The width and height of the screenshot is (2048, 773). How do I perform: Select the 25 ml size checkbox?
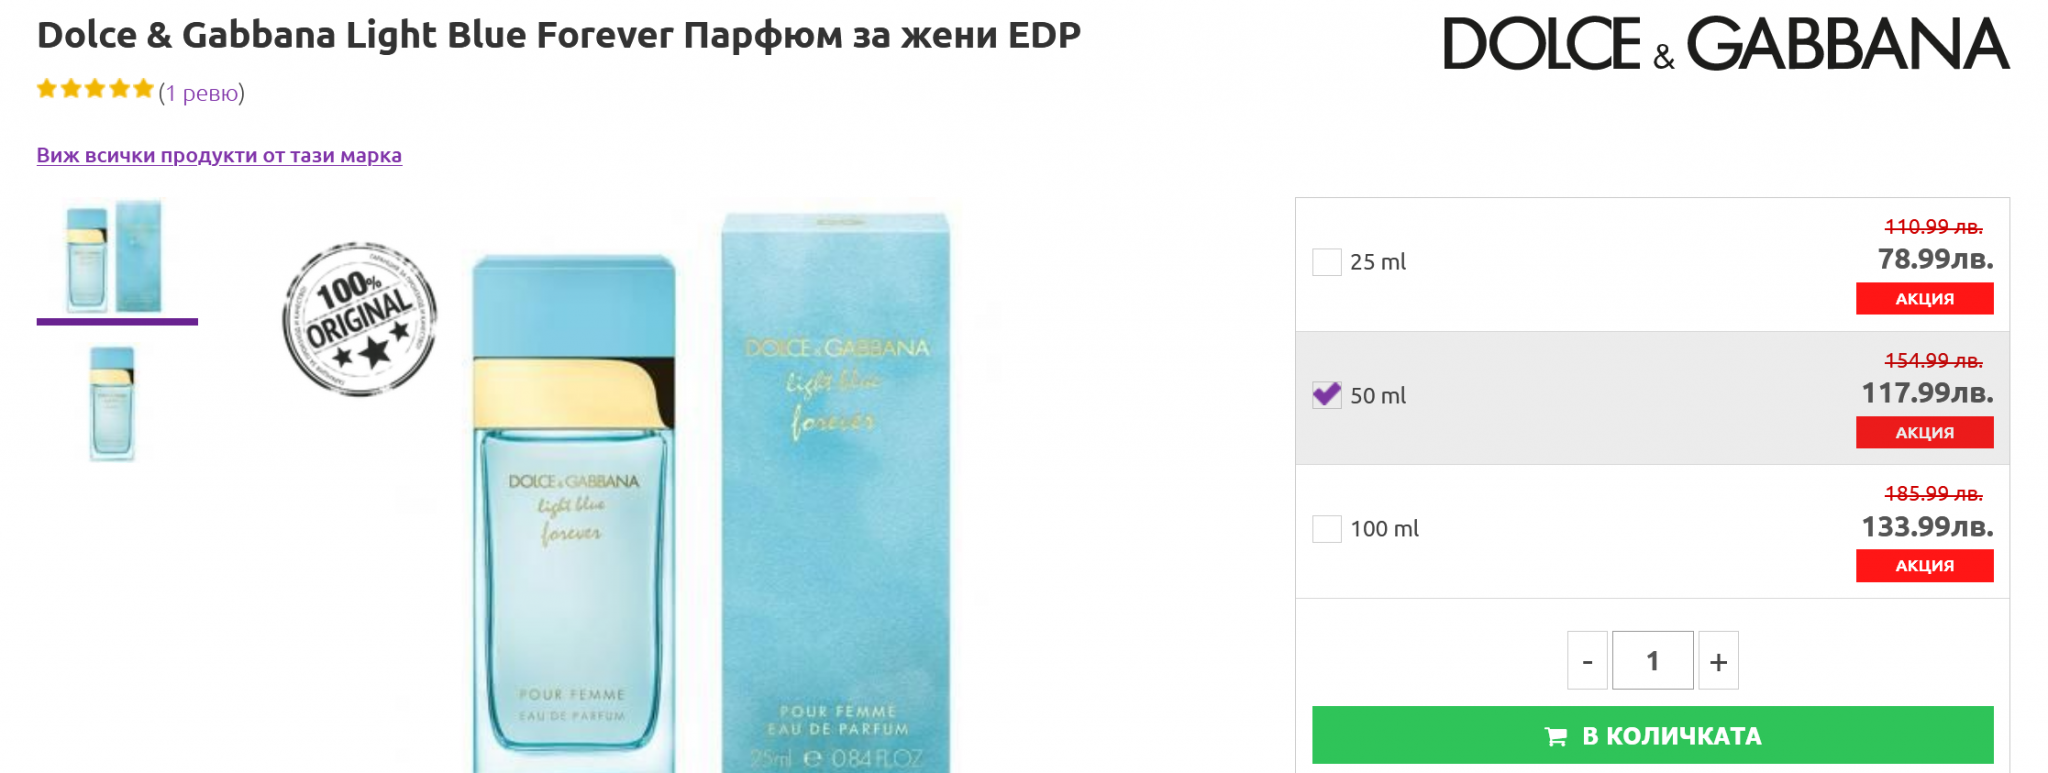pos(1326,262)
